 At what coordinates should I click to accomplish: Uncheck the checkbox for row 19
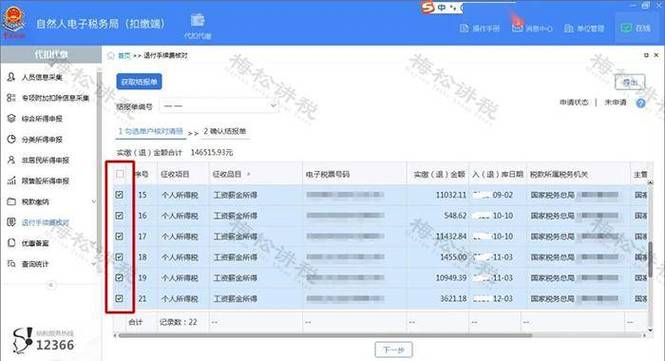pos(120,278)
